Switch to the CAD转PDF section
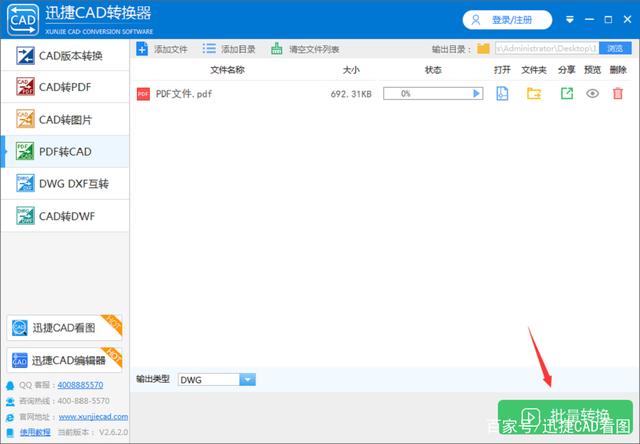The height and width of the screenshot is (444, 640). (x=65, y=87)
